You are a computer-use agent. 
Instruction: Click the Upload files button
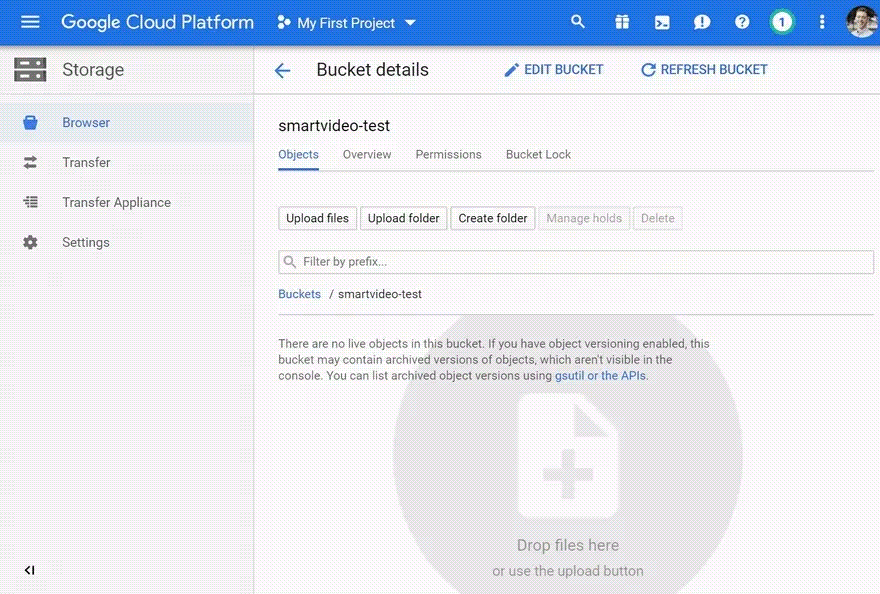[317, 218]
